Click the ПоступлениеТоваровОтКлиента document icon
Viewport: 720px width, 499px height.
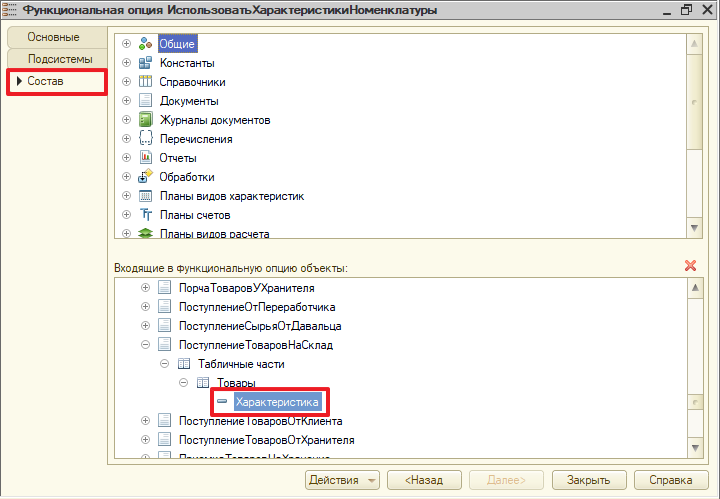[164, 421]
